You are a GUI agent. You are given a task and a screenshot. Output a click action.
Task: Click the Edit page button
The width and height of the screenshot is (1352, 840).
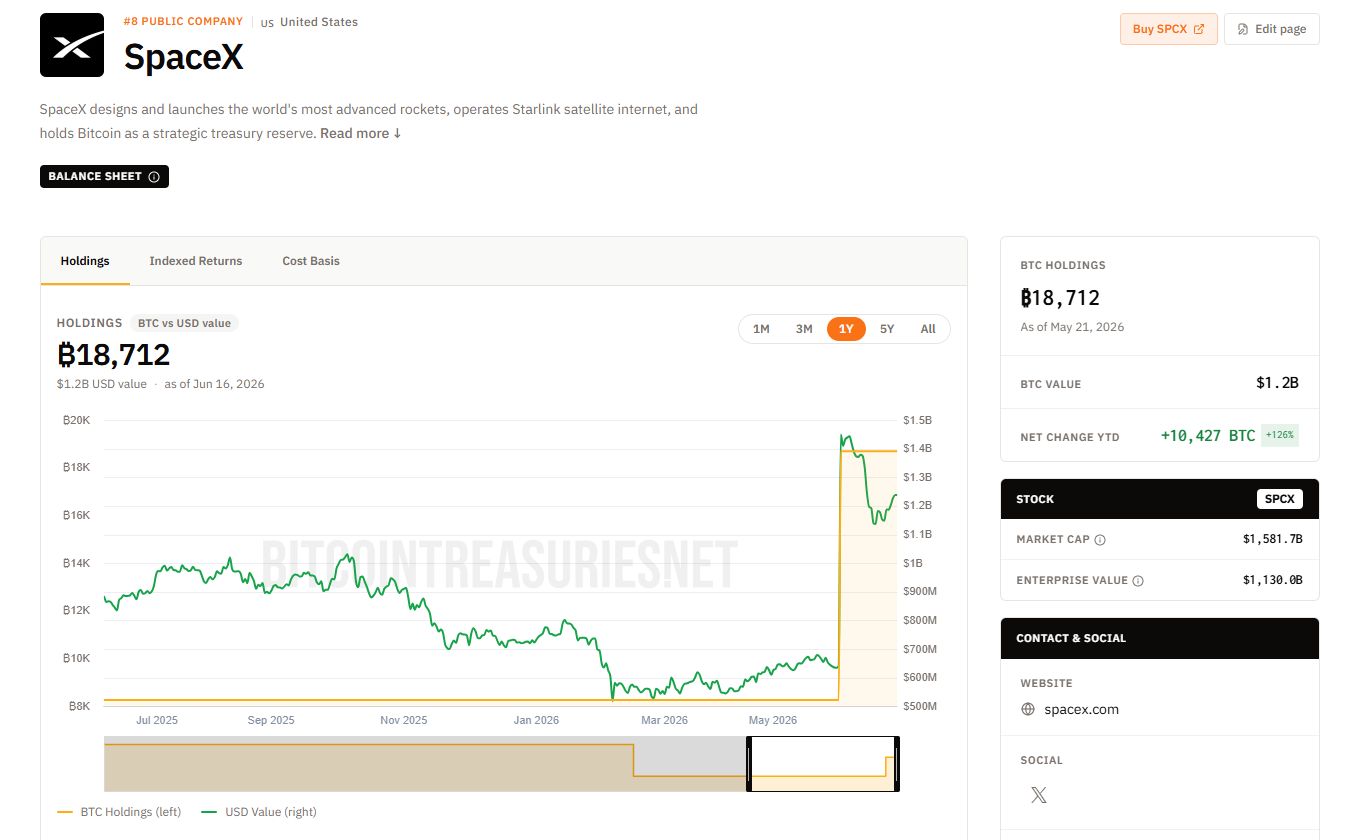point(1272,29)
